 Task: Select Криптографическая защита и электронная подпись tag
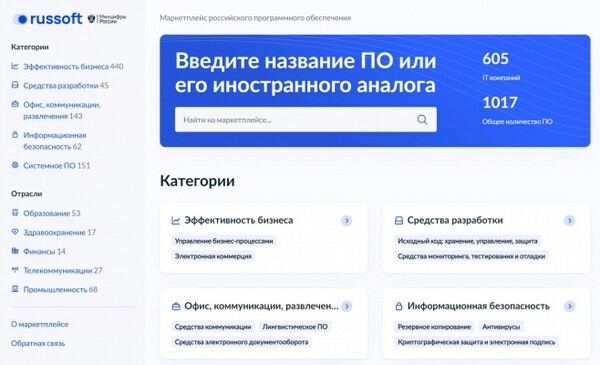tap(476, 342)
